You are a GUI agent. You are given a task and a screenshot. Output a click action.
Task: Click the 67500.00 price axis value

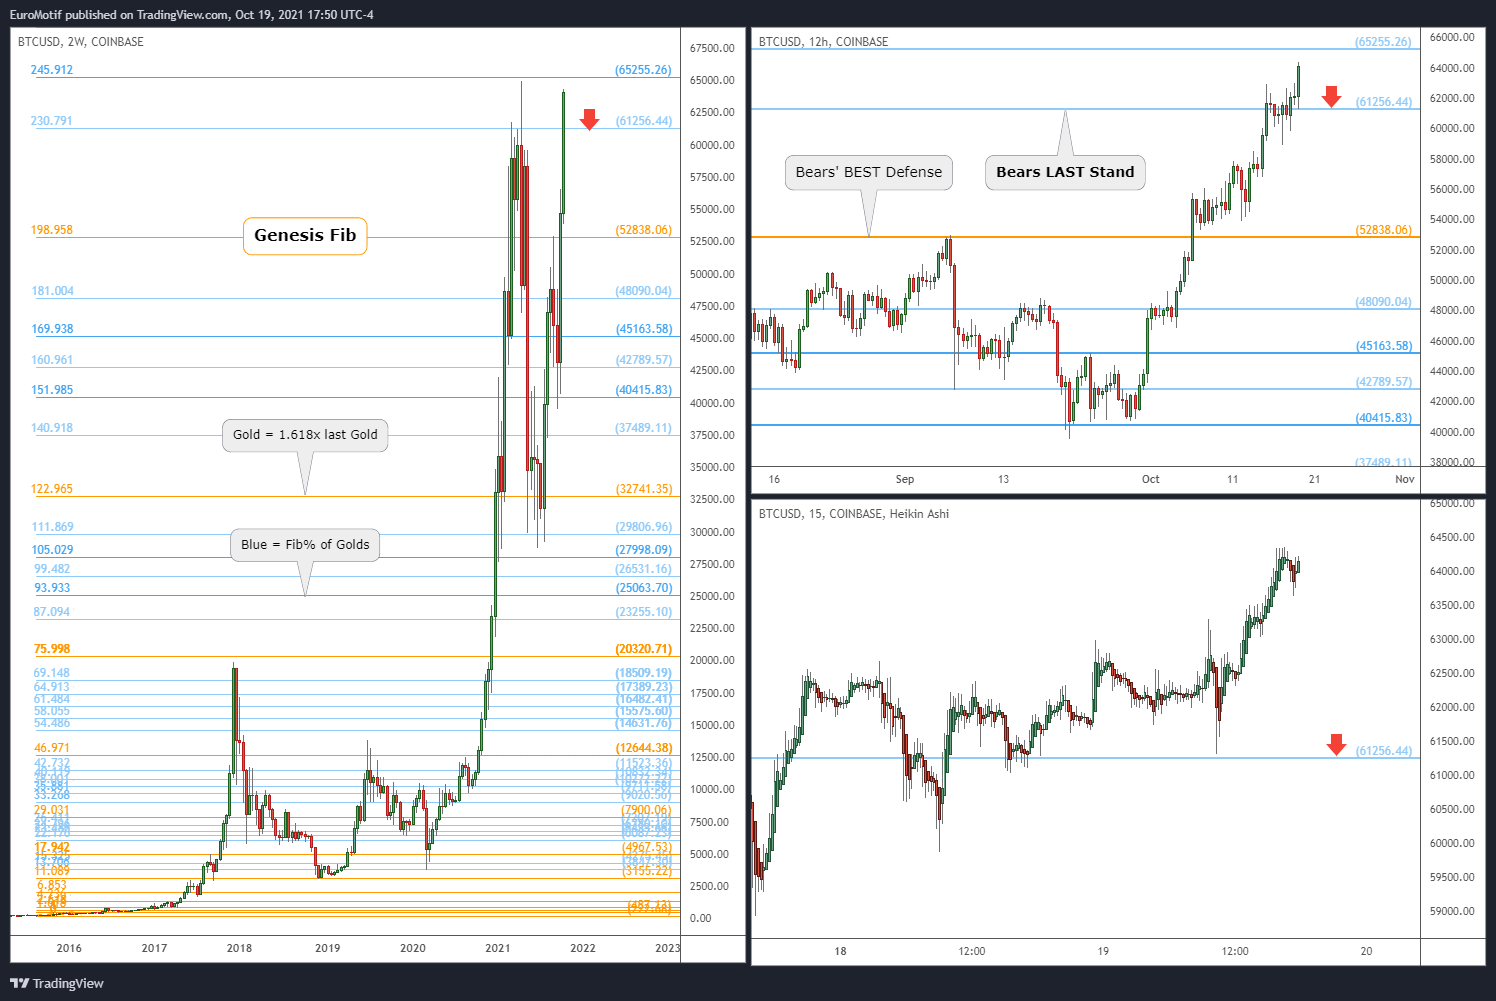pyautogui.click(x=712, y=48)
